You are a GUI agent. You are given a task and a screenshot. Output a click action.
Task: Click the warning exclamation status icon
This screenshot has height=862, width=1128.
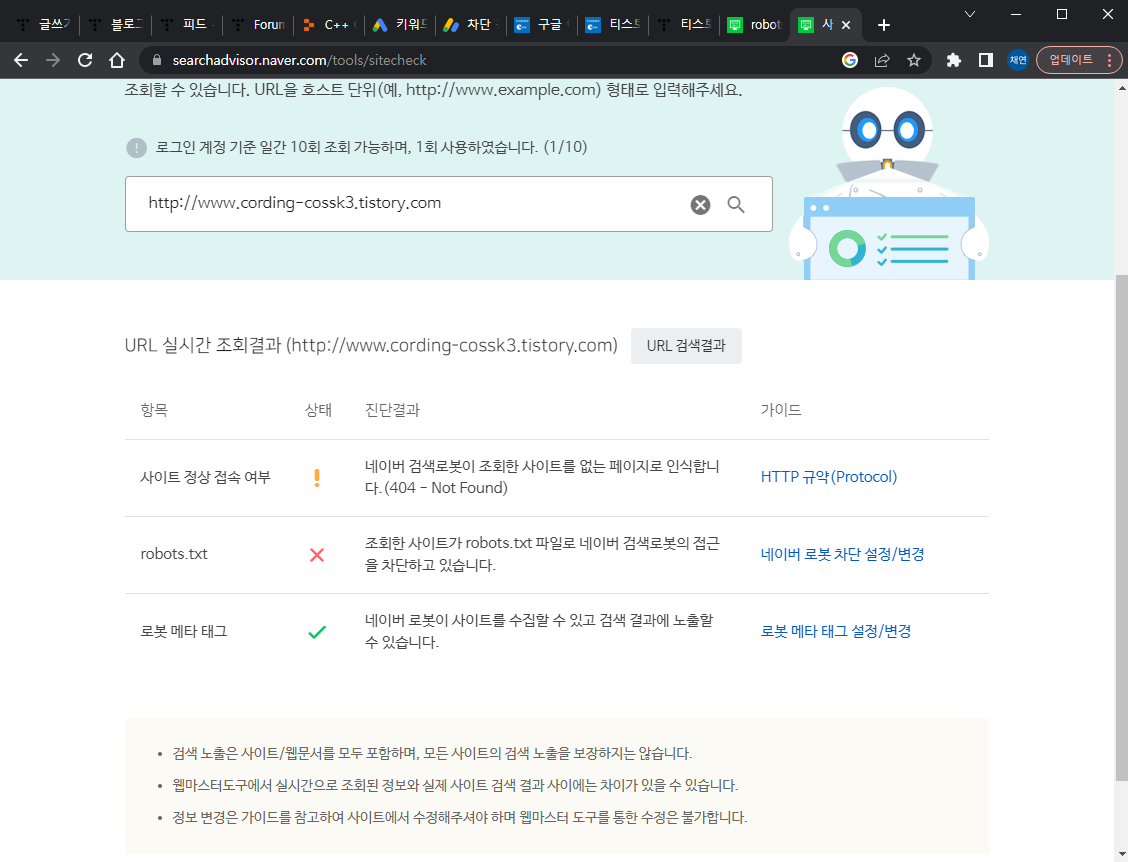[x=317, y=478]
